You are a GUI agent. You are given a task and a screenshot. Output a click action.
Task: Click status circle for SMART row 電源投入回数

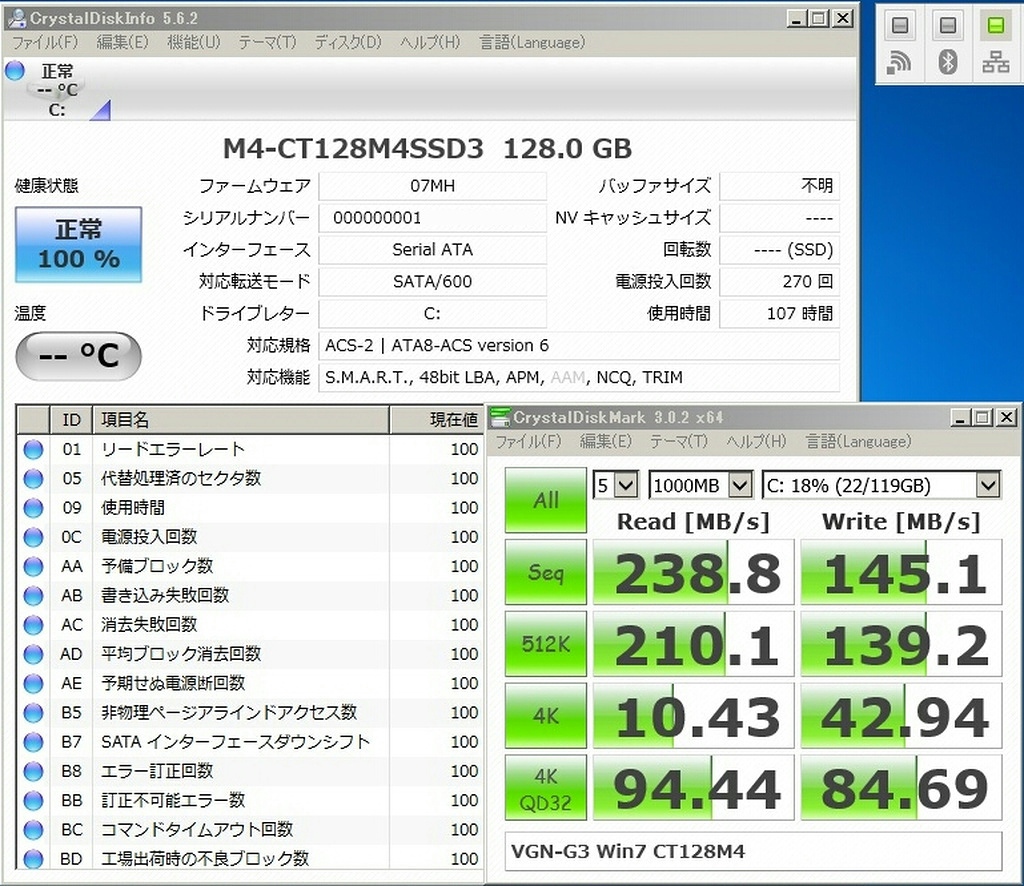coord(33,537)
